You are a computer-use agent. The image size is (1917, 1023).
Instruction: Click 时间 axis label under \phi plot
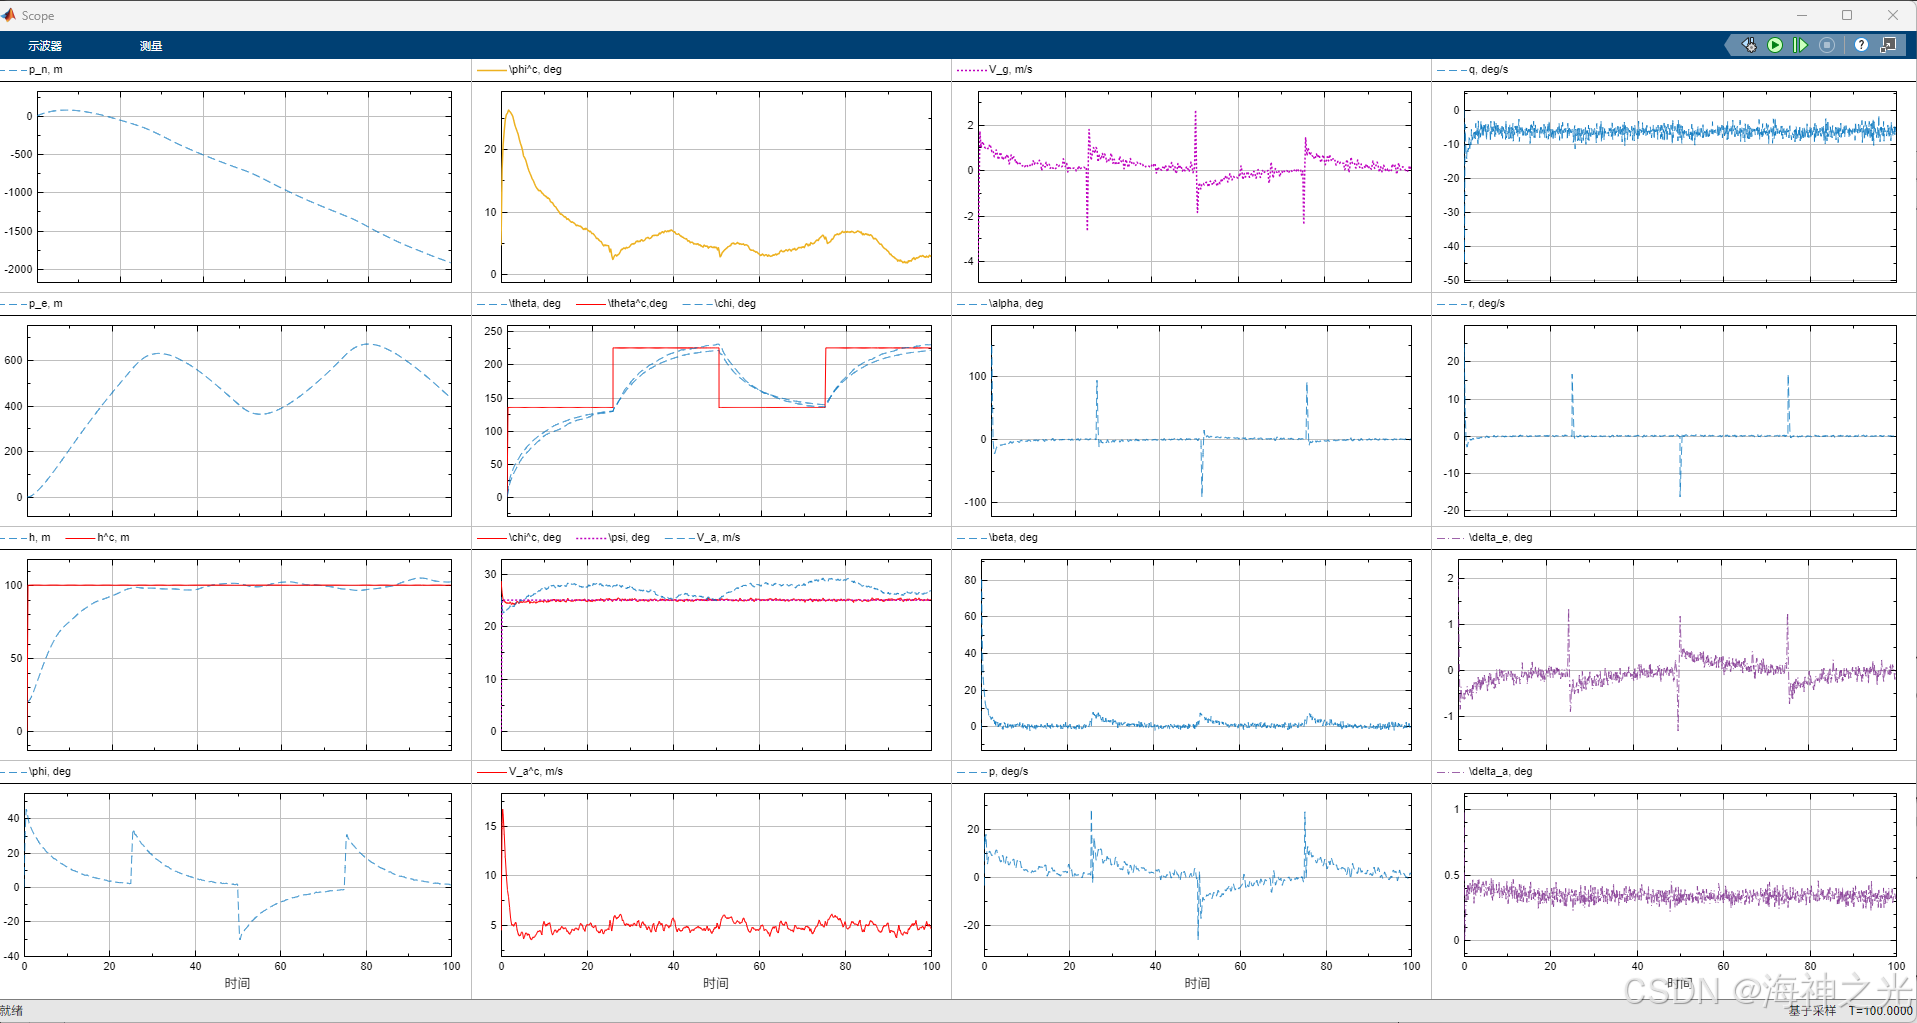(237, 984)
